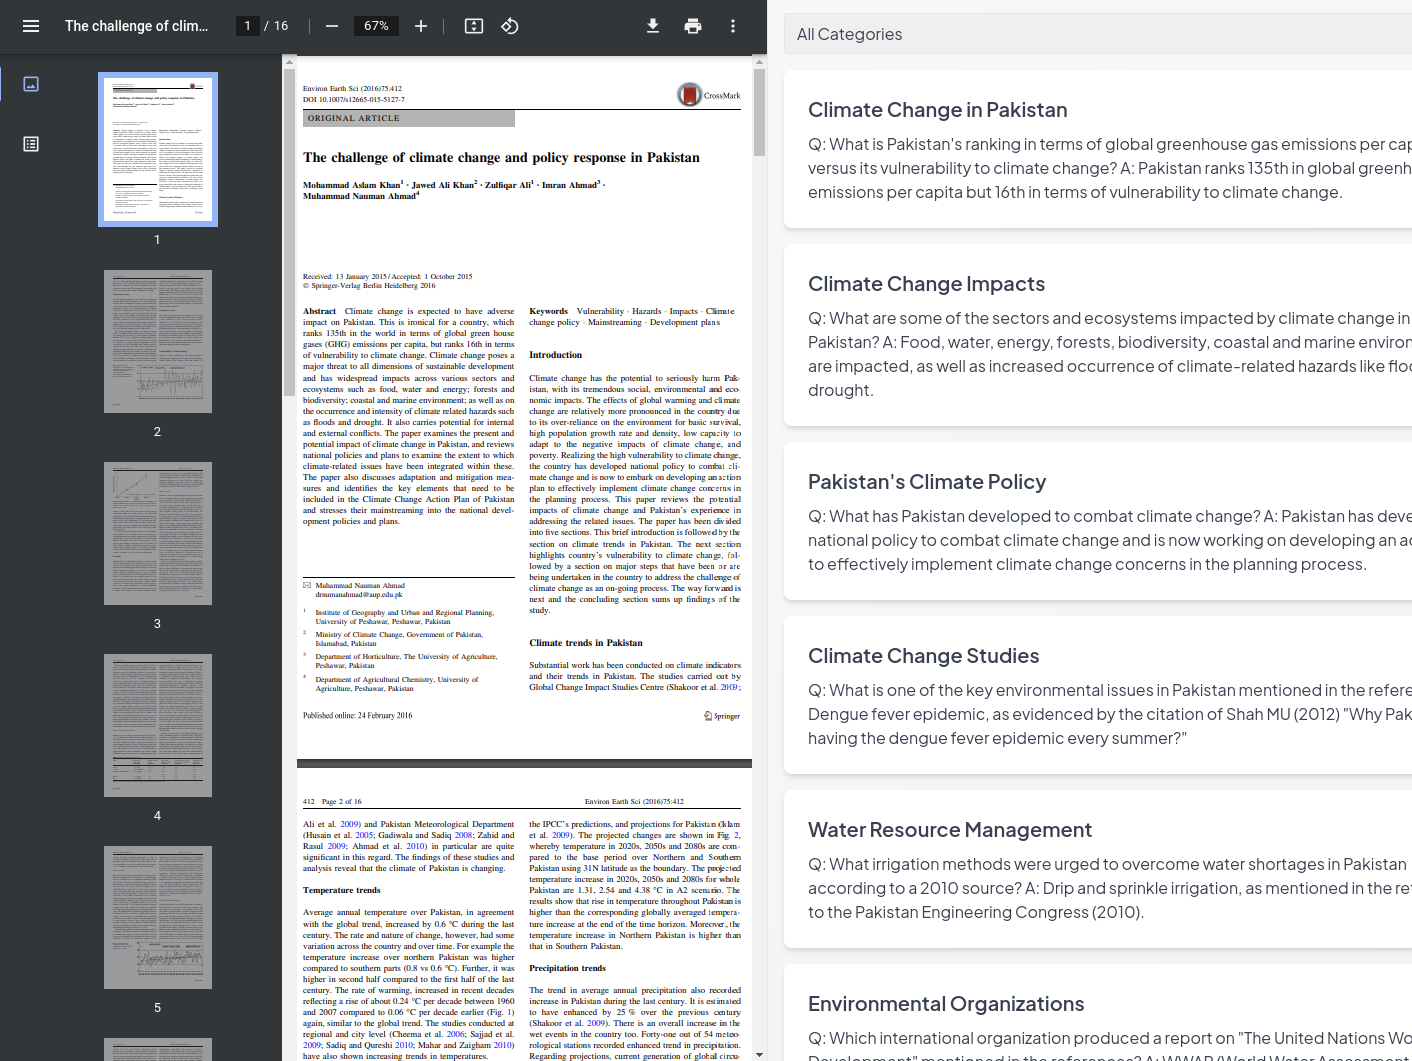The height and width of the screenshot is (1061, 1412).
Task: Toggle the PDF sidebar menu button
Action: tap(31, 26)
